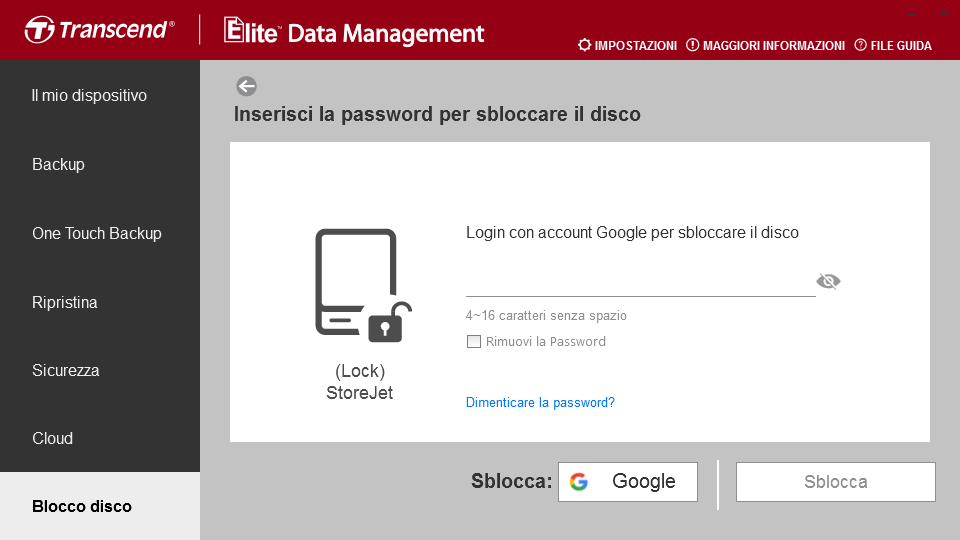Click the Google G logo icon

579,482
